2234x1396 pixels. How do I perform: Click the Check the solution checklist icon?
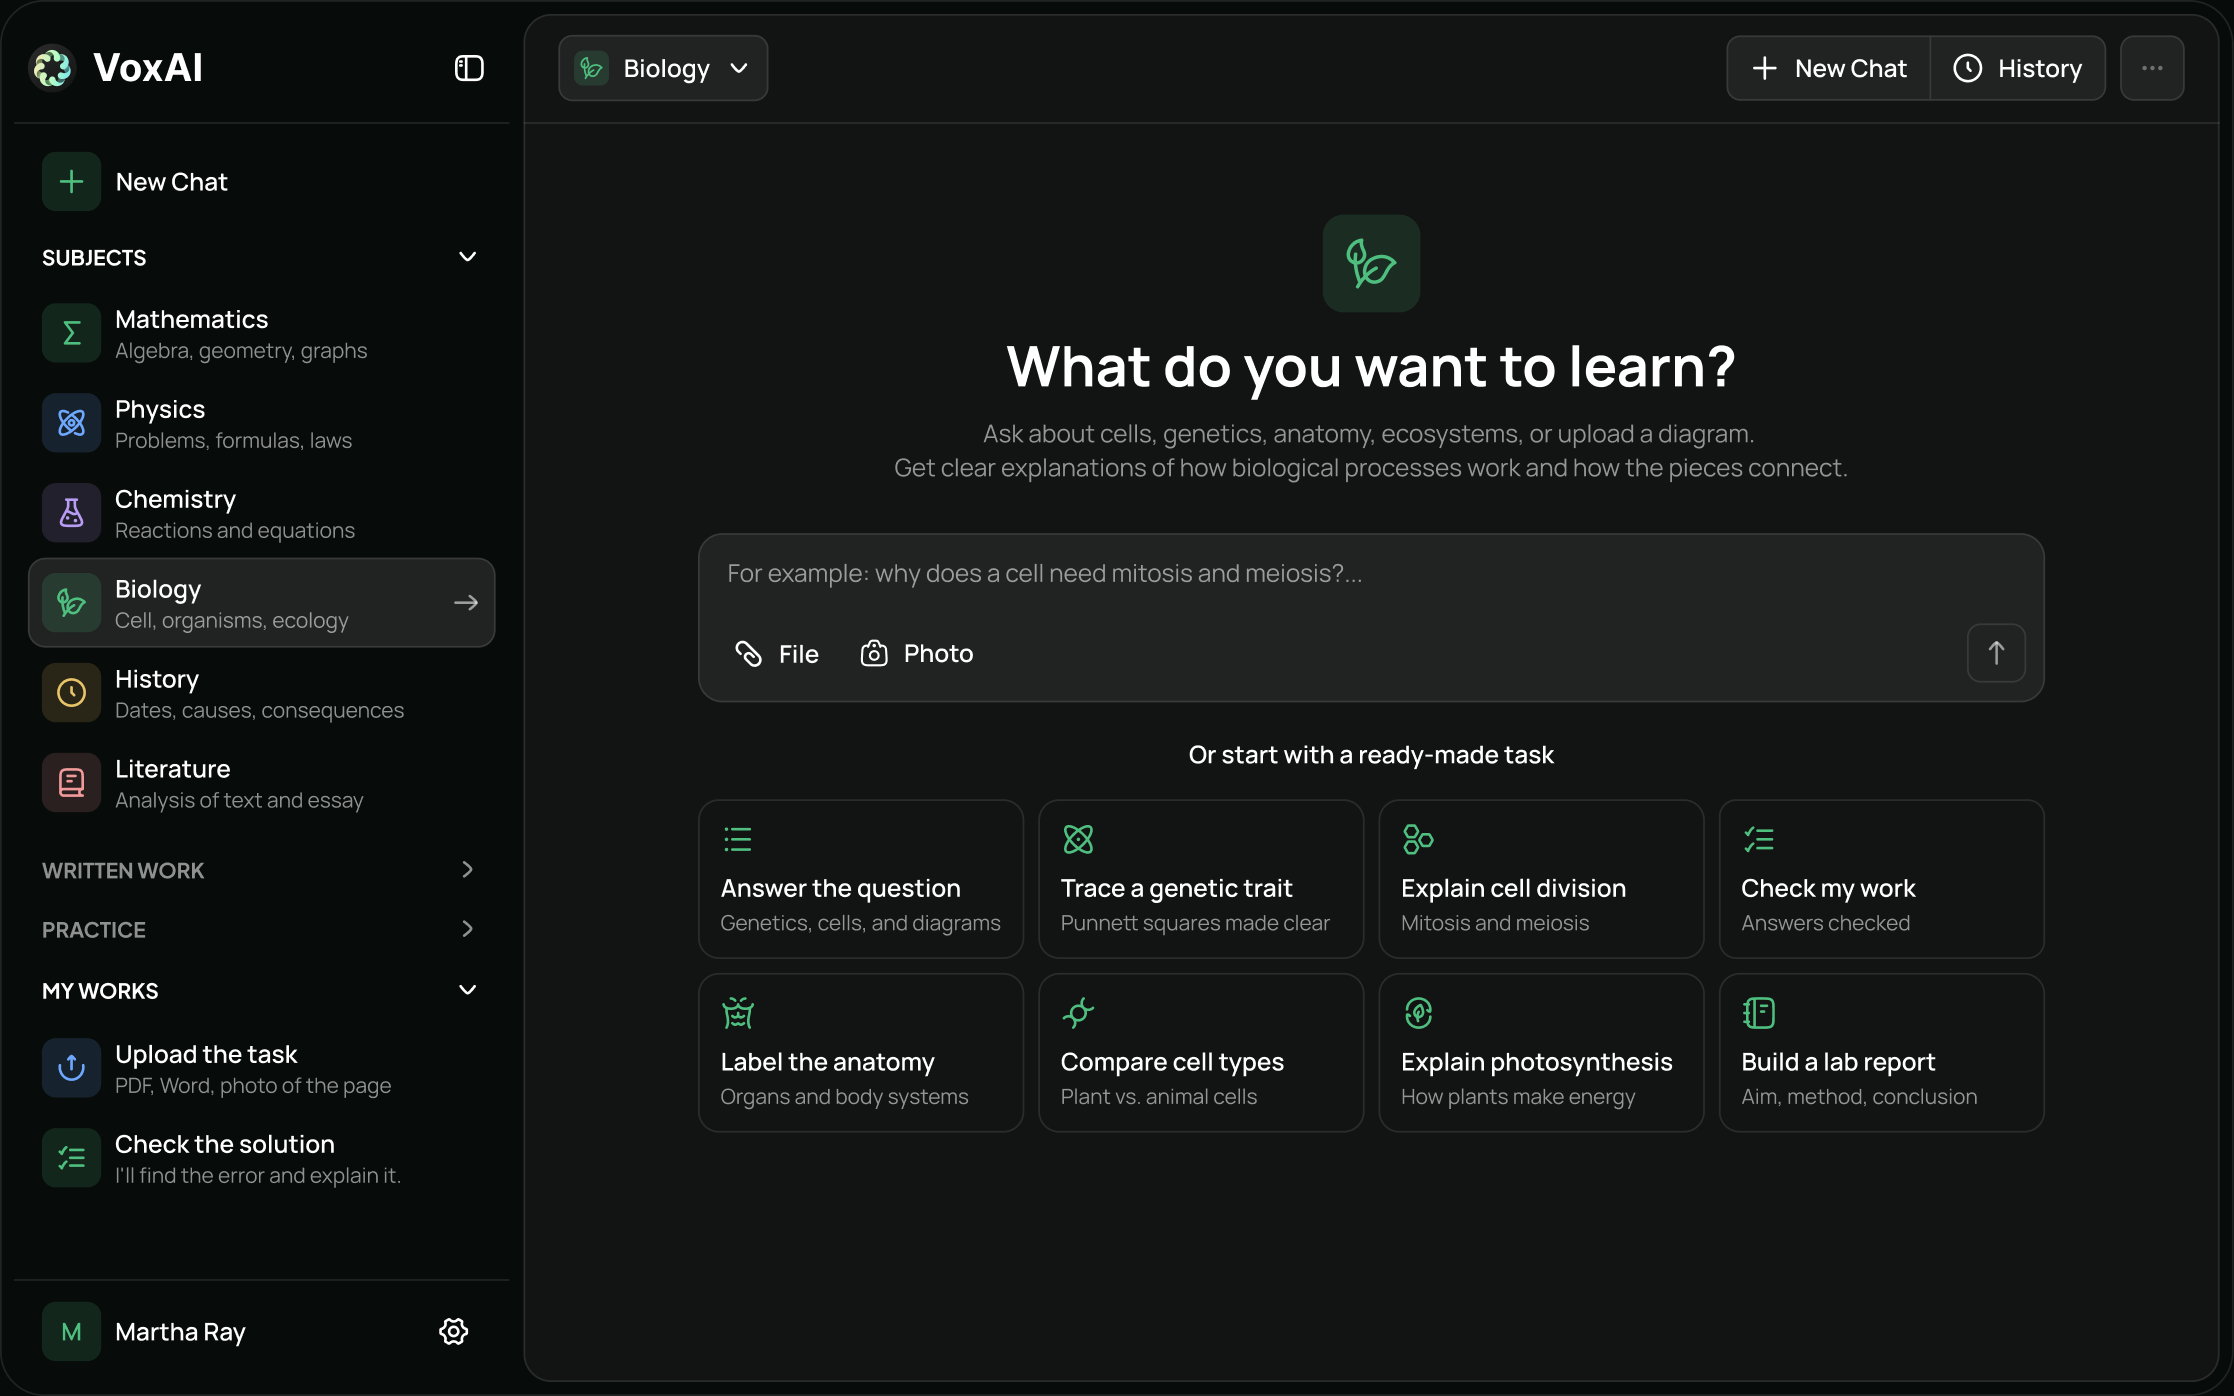click(72, 1158)
